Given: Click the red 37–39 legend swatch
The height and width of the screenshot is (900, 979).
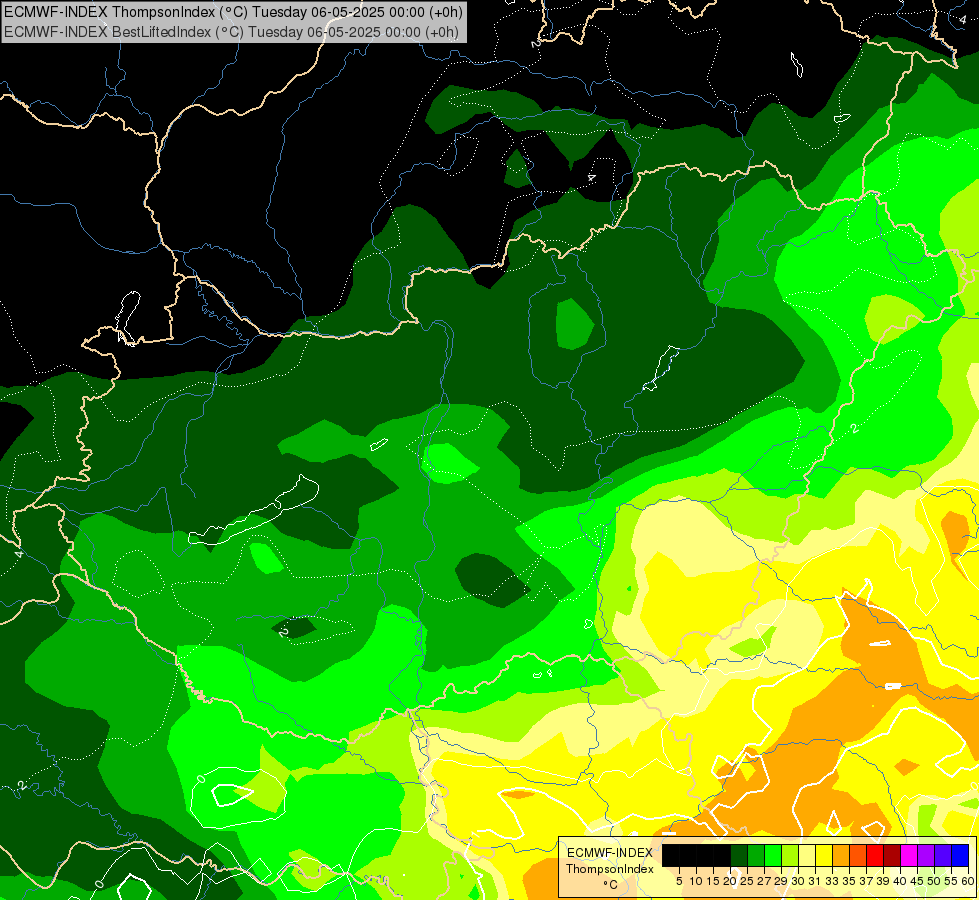Looking at the screenshot, I should [875, 855].
